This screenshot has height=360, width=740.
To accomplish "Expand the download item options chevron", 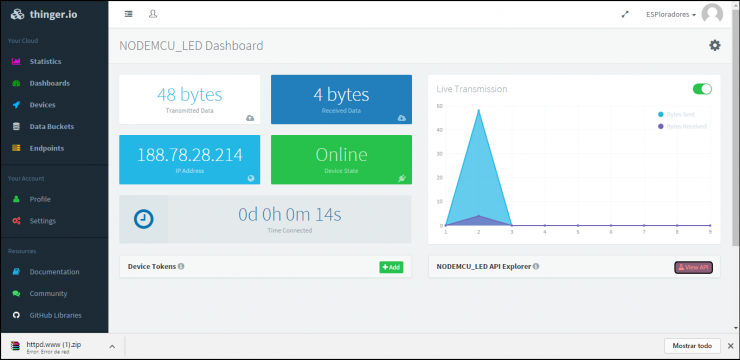I will coord(112,347).
